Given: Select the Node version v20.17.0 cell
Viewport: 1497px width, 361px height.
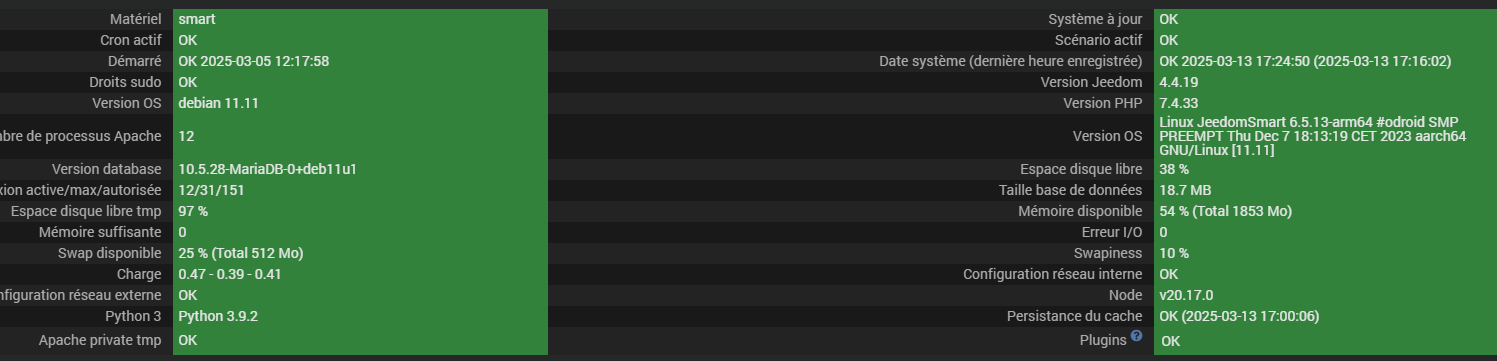Looking at the screenshot, I should [x=1325, y=295].
